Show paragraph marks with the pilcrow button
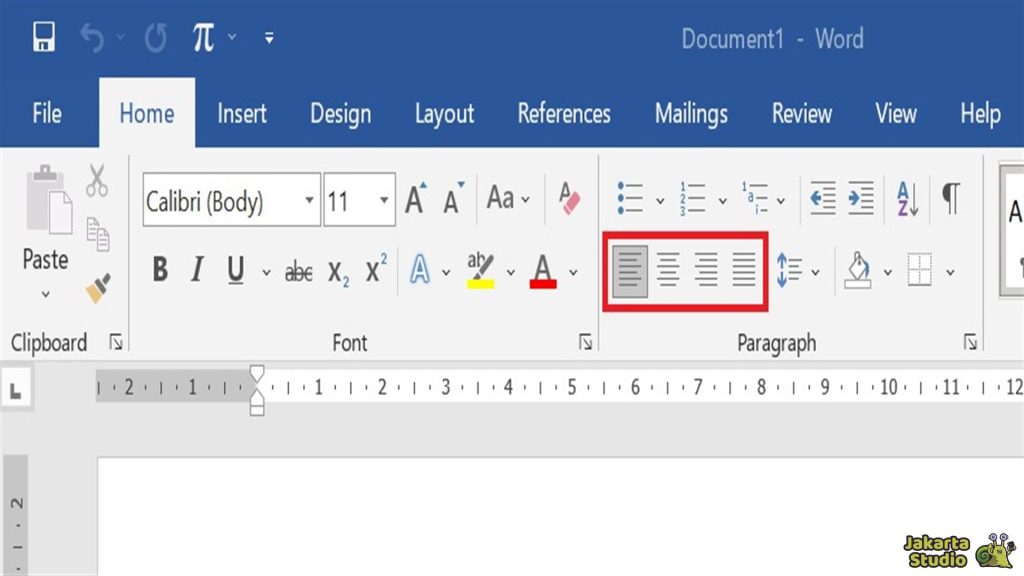The height and width of the screenshot is (576, 1024). (950, 200)
